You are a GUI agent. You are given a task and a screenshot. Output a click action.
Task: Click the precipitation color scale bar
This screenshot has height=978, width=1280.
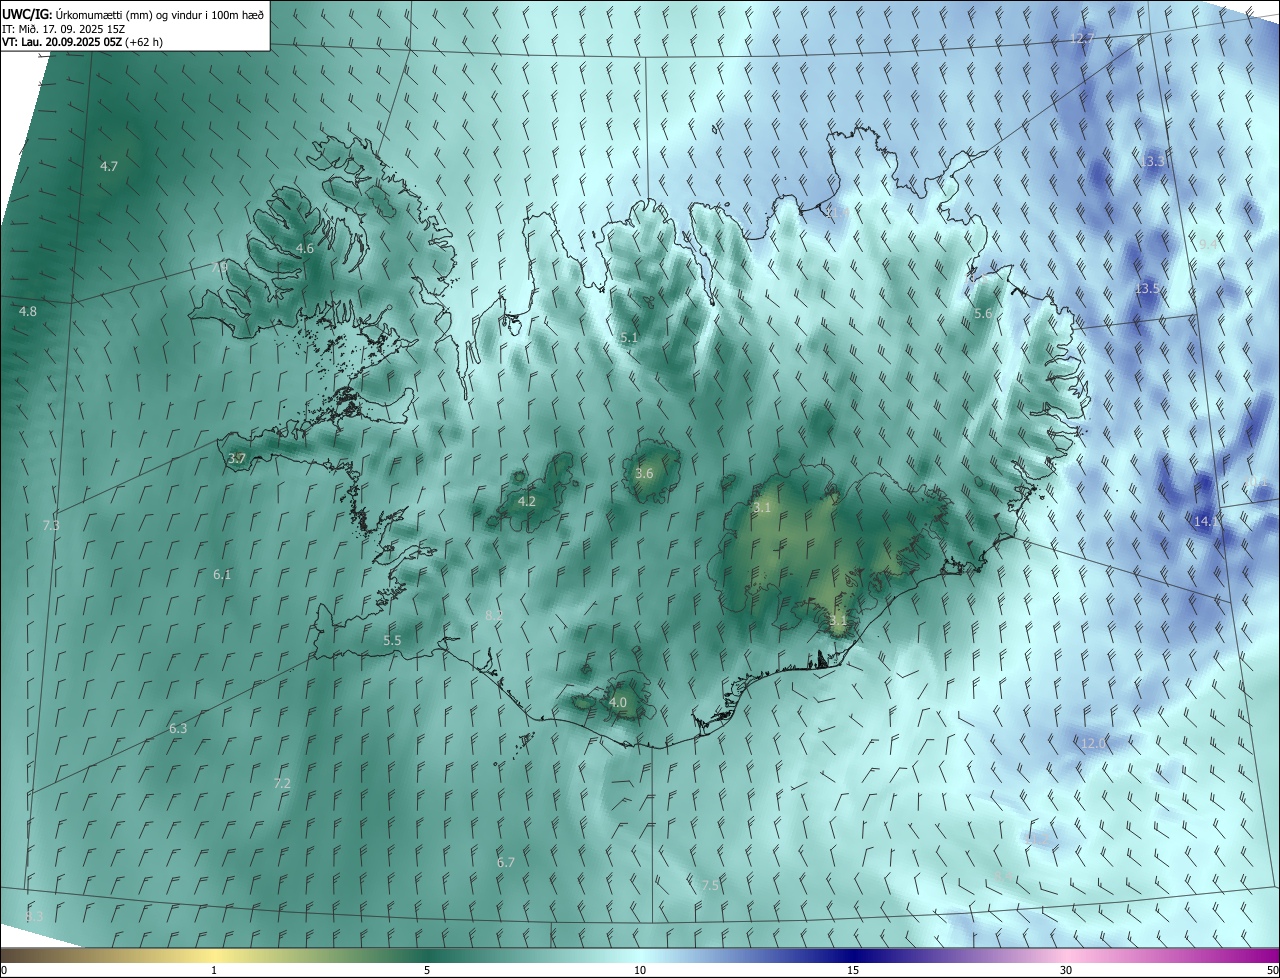click(640, 956)
